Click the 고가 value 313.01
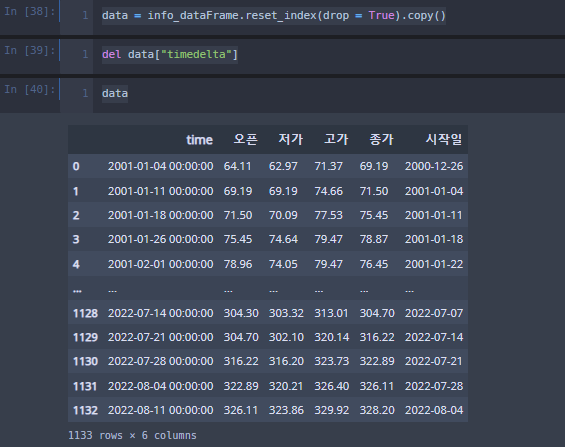 [x=331, y=313]
